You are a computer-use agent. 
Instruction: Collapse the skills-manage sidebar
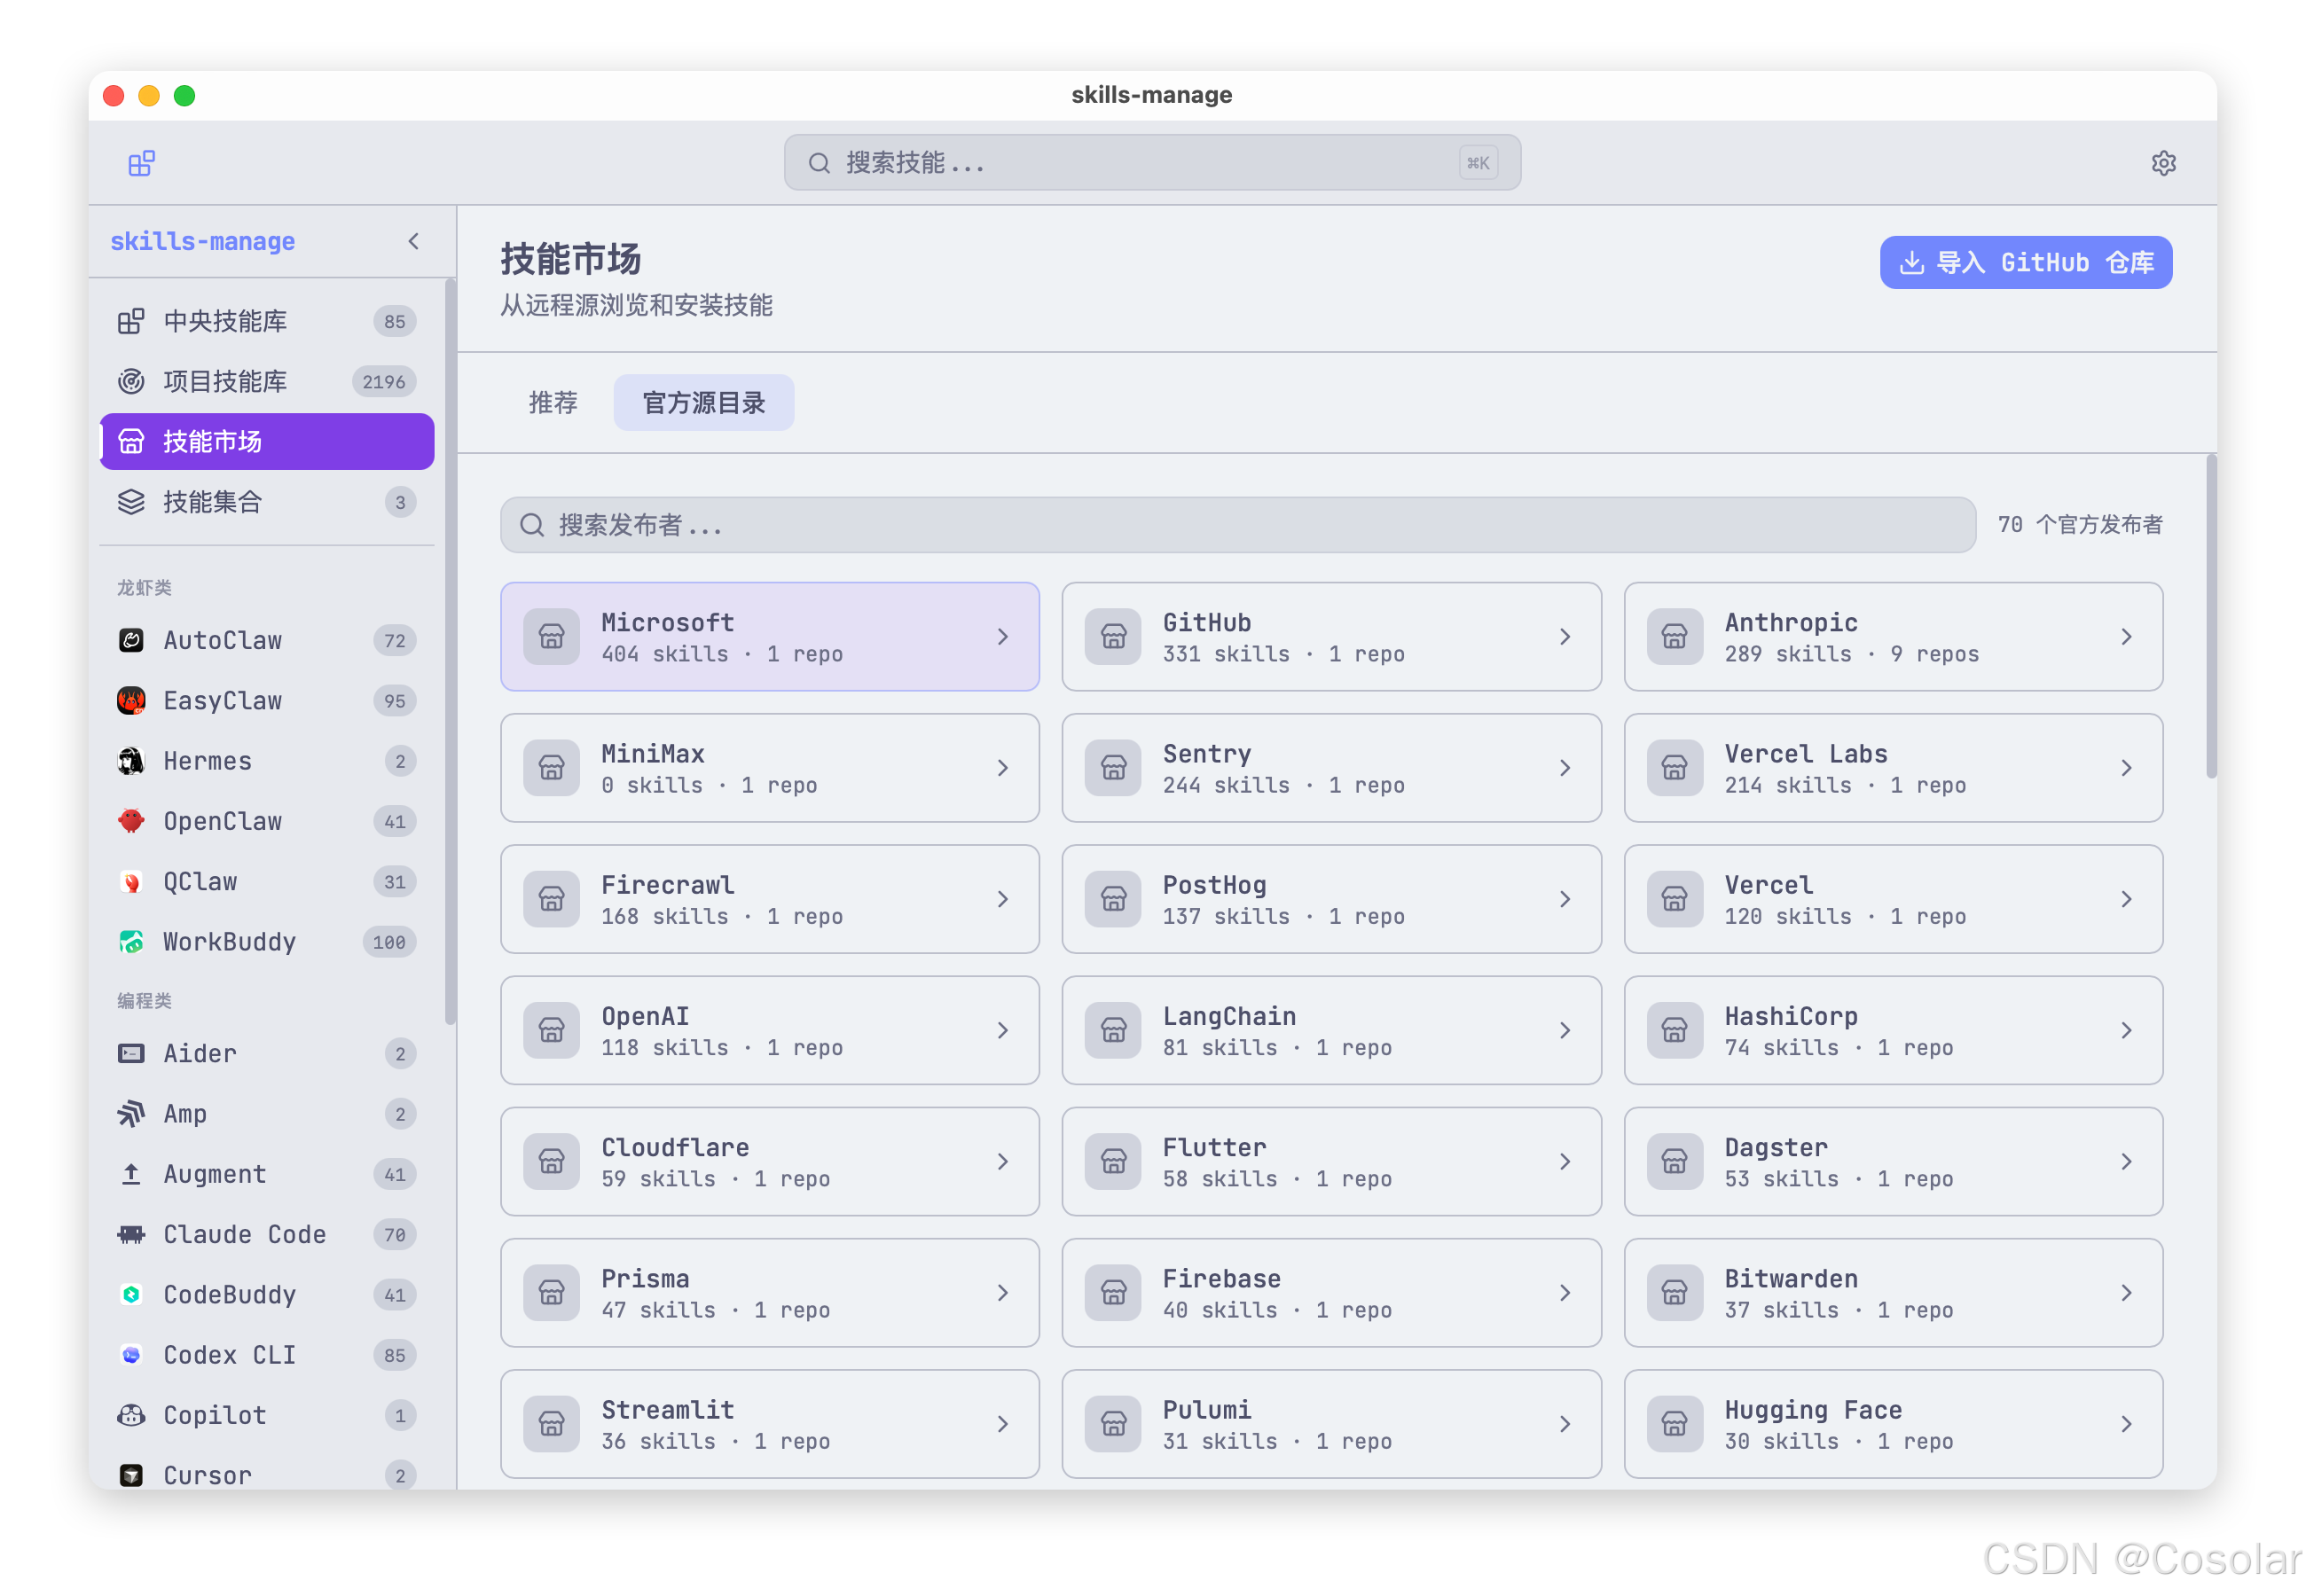[414, 241]
